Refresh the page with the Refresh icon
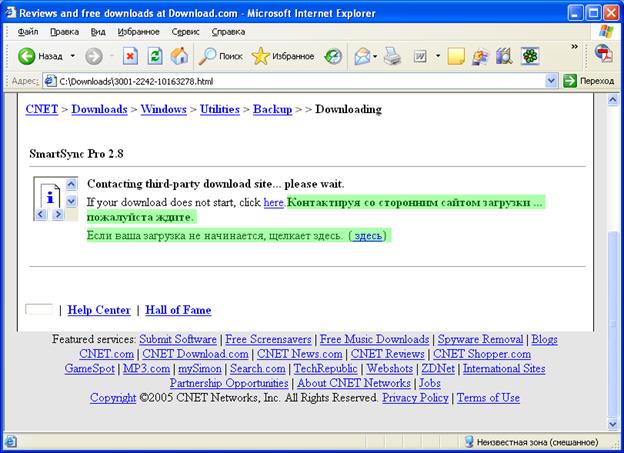This screenshot has height=453, width=624. tap(154, 57)
